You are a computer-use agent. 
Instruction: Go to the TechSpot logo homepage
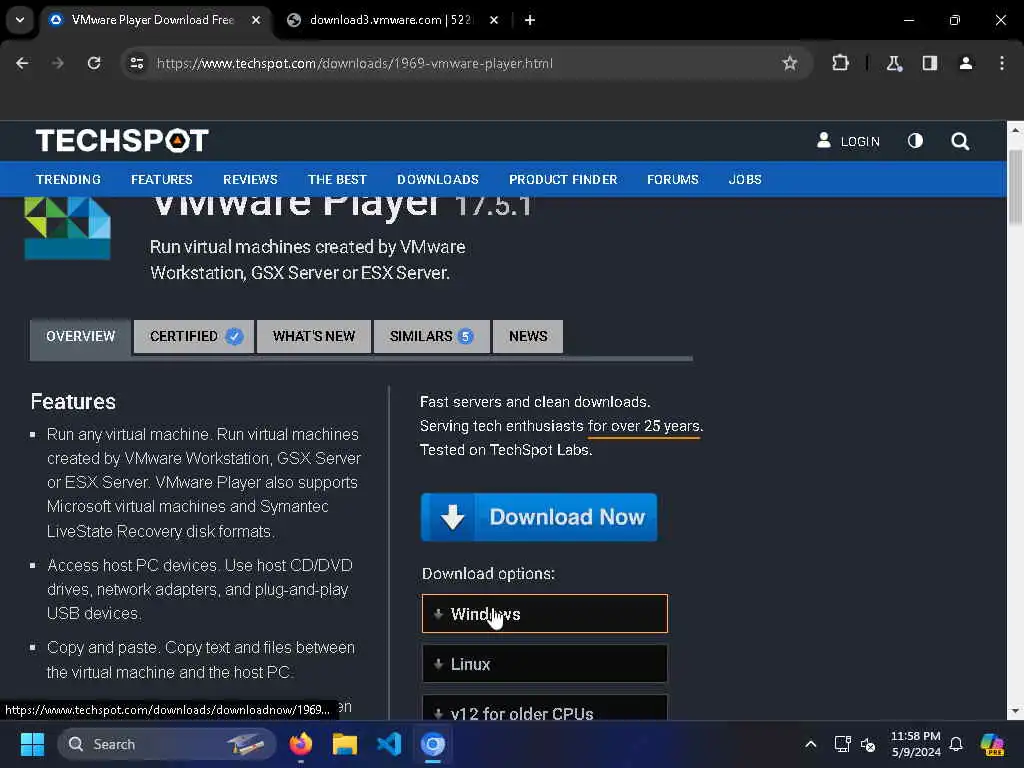[122, 140]
